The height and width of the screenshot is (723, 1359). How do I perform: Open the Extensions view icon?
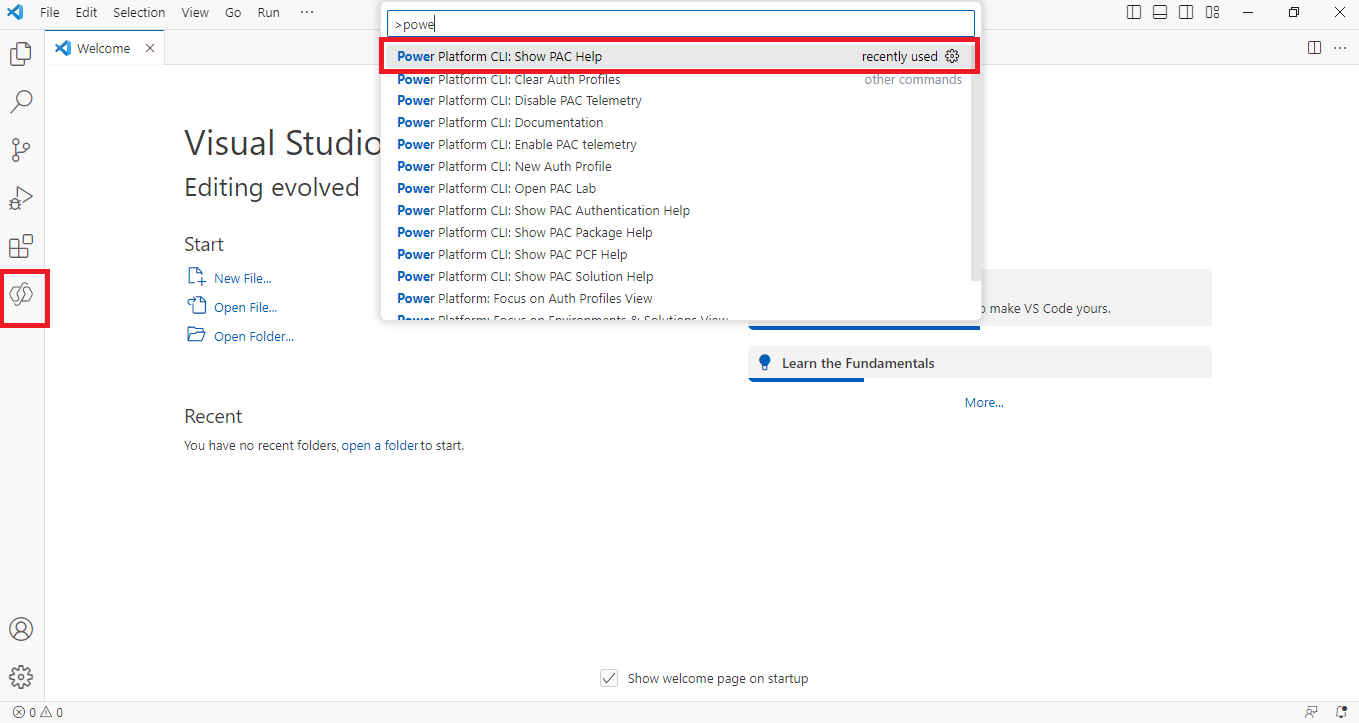(21, 246)
